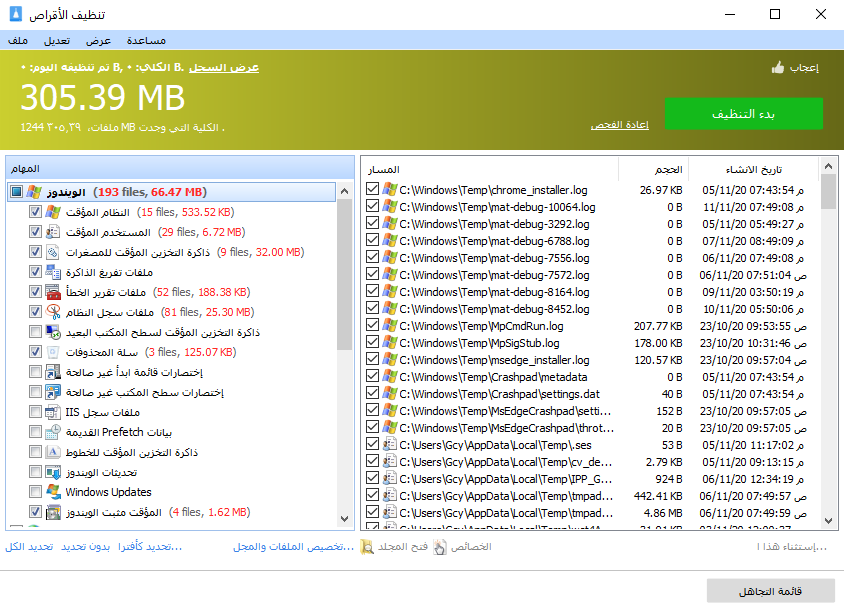Click the open folder icon in bottom toolbar
This screenshot has height=611, width=844.
[x=367, y=547]
